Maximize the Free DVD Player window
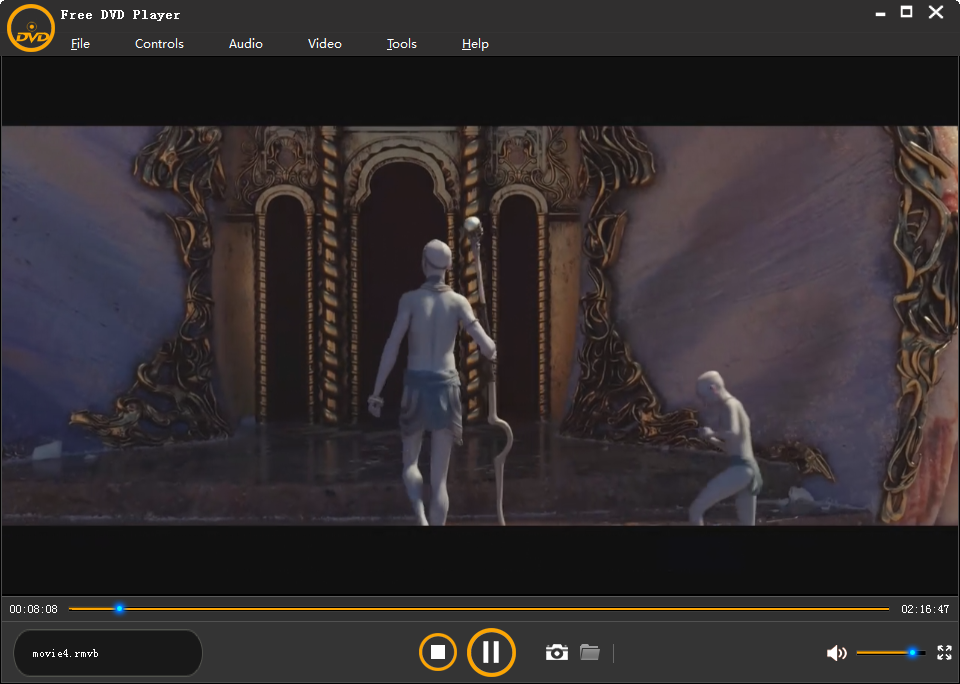Screen dimensions: 960x684 (x=907, y=12)
